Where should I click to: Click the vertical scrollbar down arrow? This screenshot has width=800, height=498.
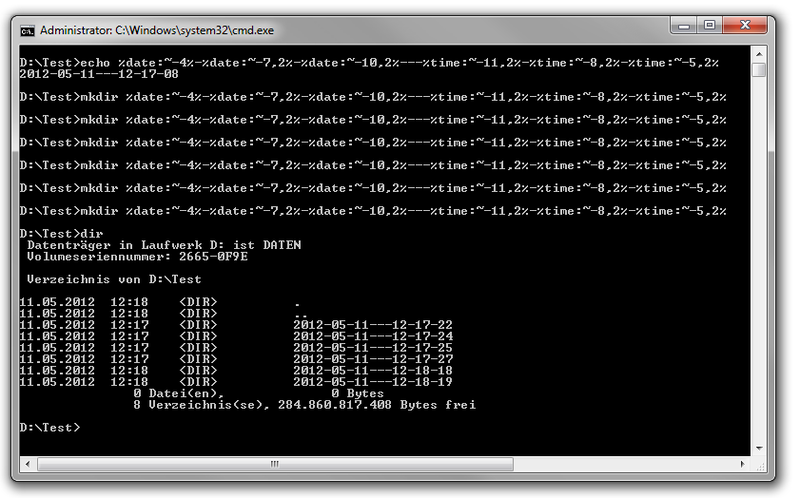pos(760,449)
